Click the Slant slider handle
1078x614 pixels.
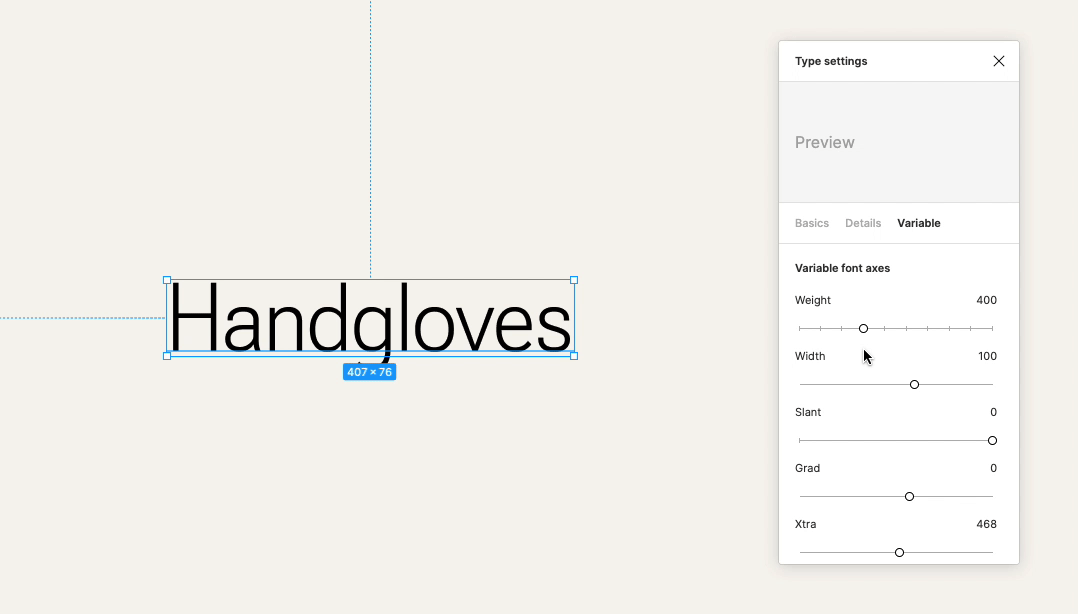click(992, 440)
